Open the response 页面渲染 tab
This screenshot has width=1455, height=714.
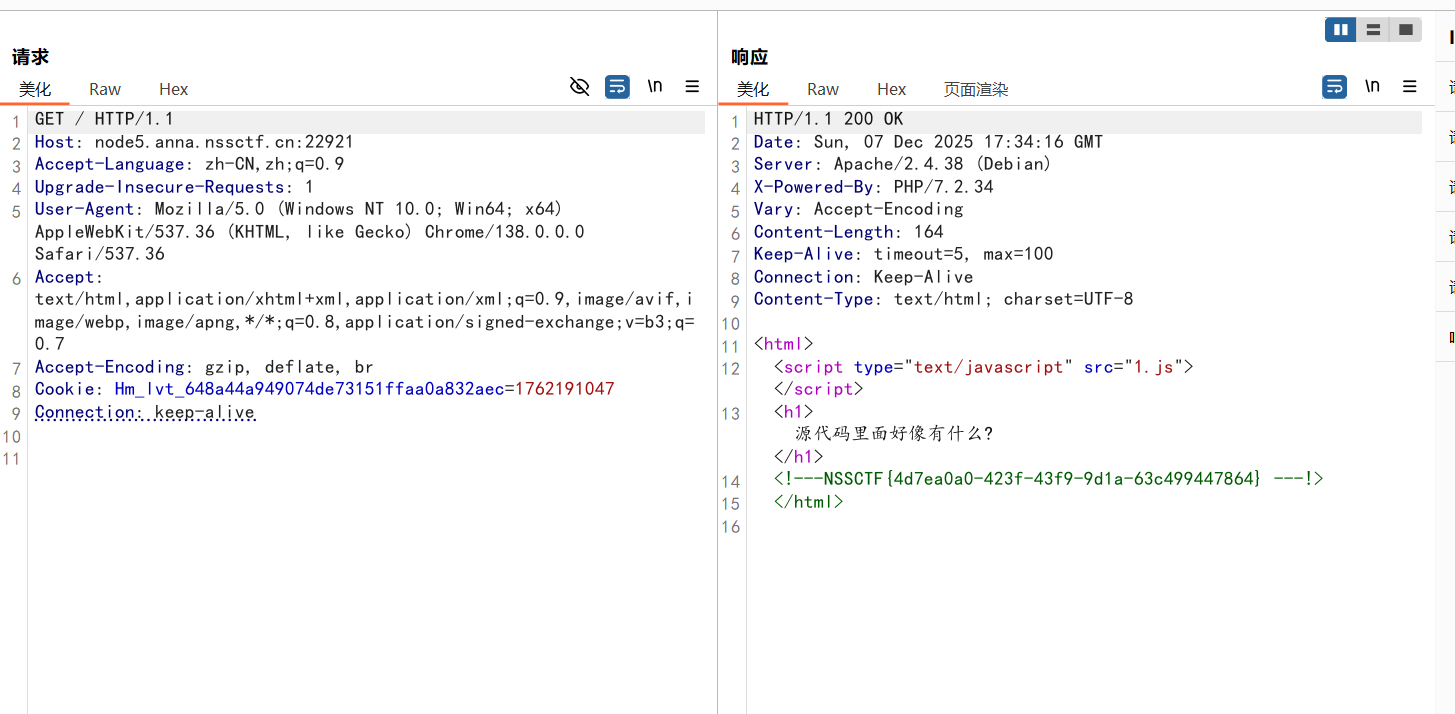976,89
